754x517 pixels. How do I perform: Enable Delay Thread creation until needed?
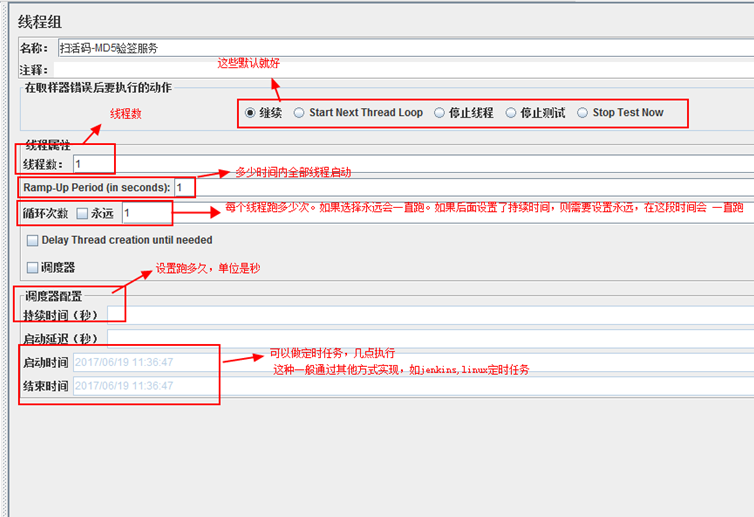(x=32, y=240)
